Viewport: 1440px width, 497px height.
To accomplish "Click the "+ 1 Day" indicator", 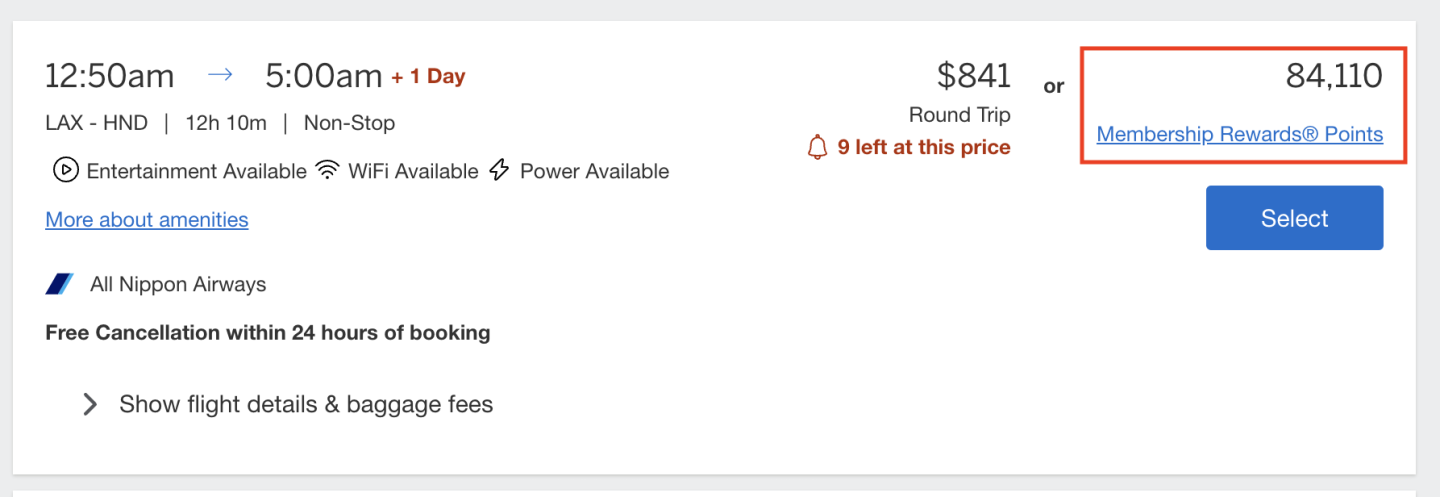I will [x=428, y=76].
